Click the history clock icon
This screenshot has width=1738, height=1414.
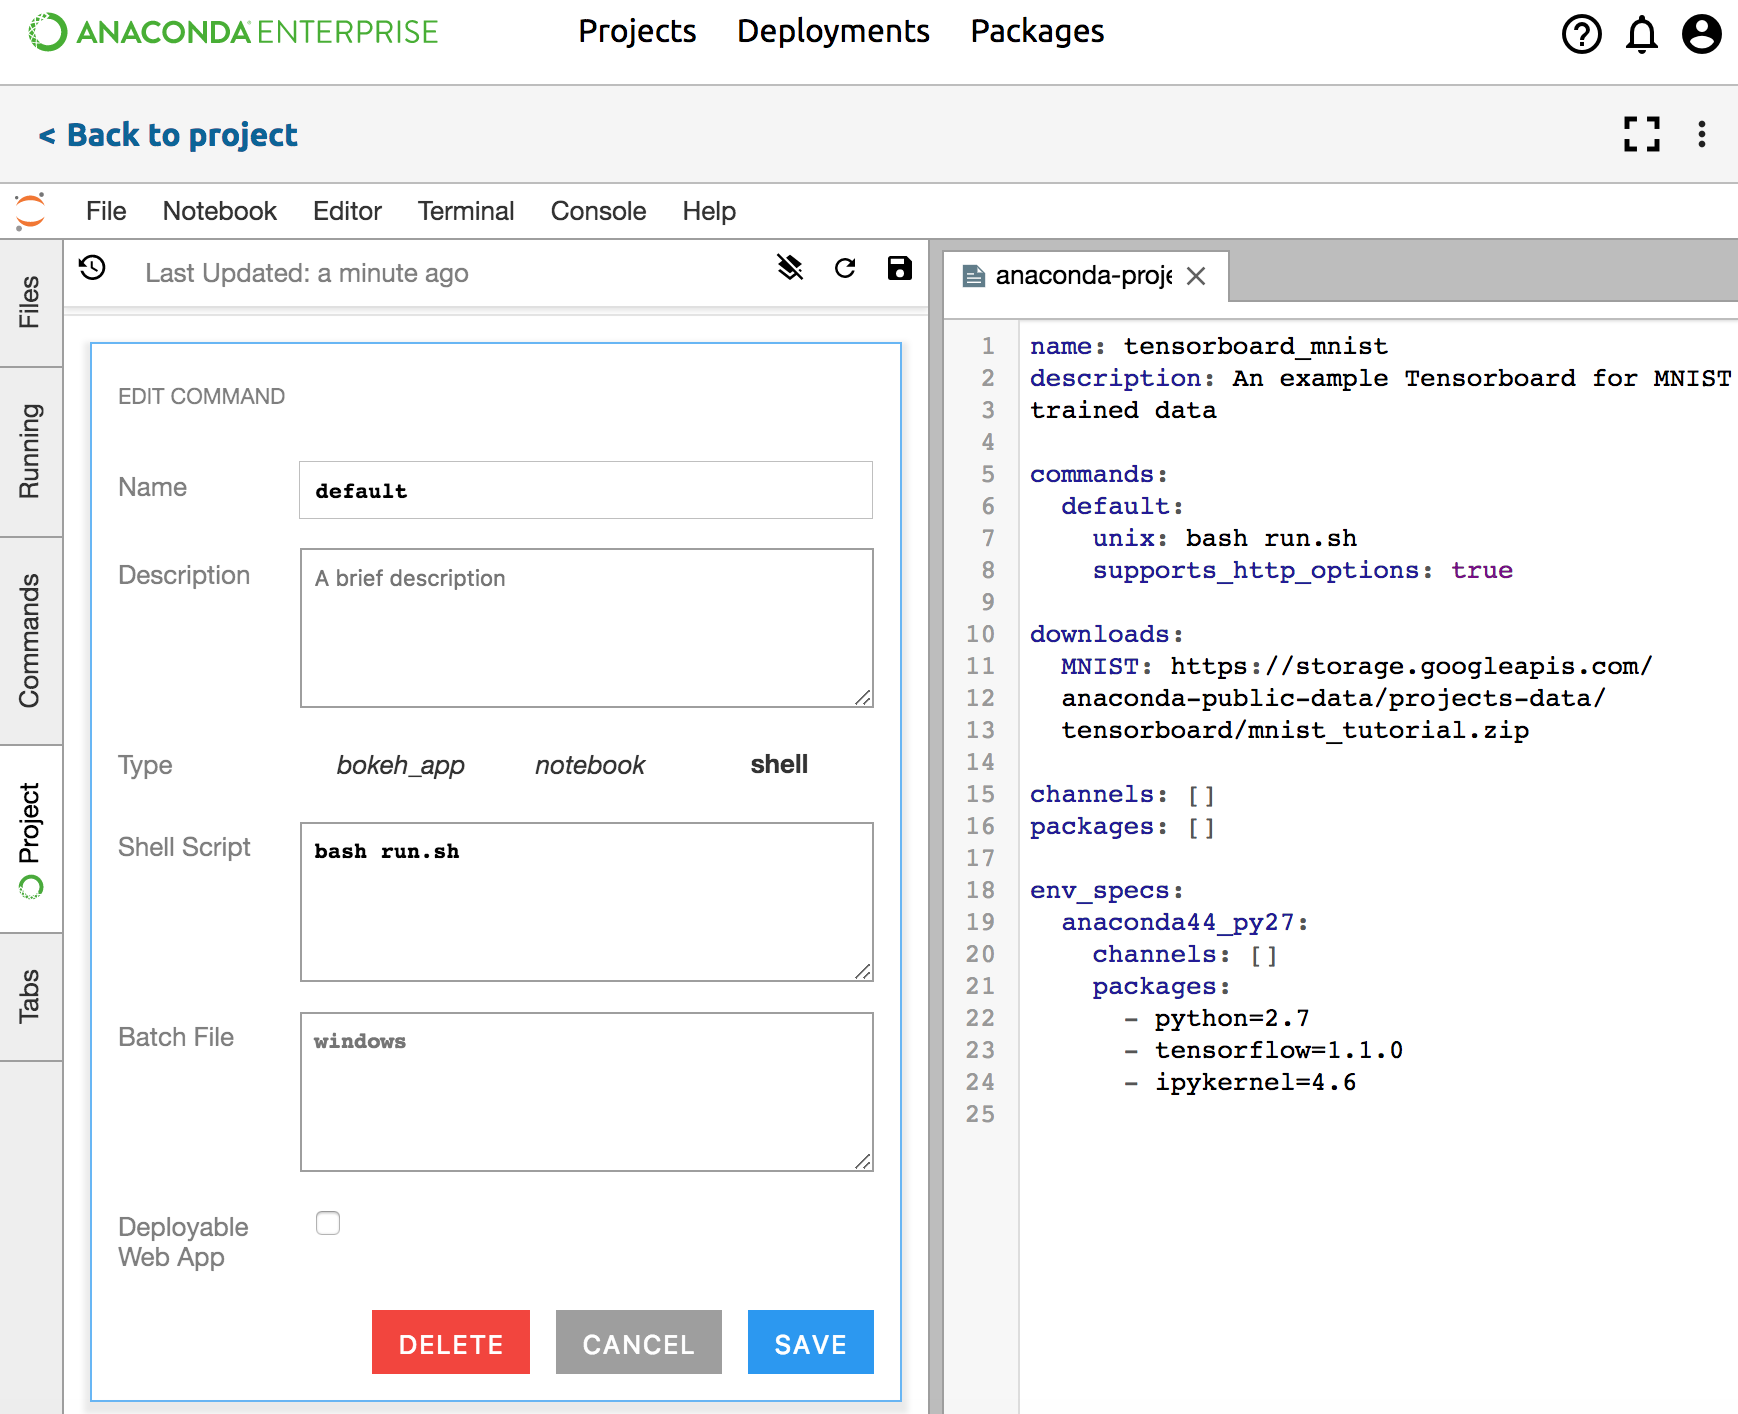(93, 268)
